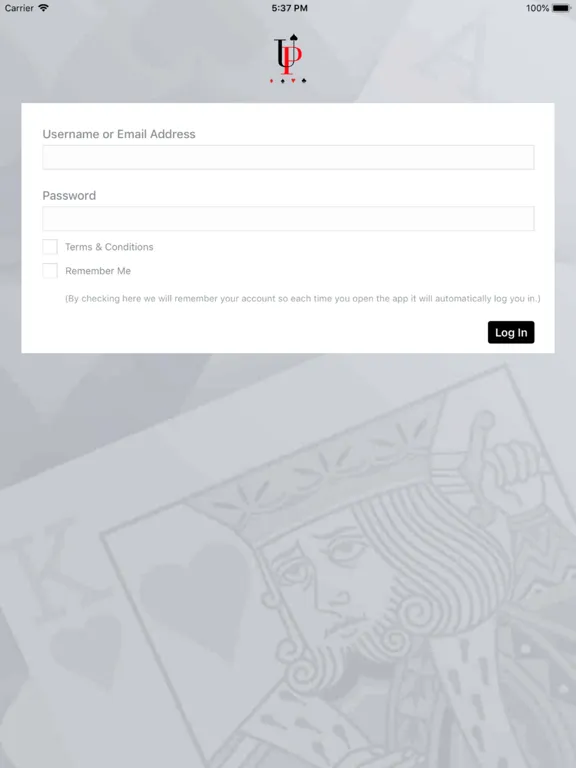
Task: Tap the Wi-Fi icon in the status bar
Action: pyautogui.click(x=44, y=8)
